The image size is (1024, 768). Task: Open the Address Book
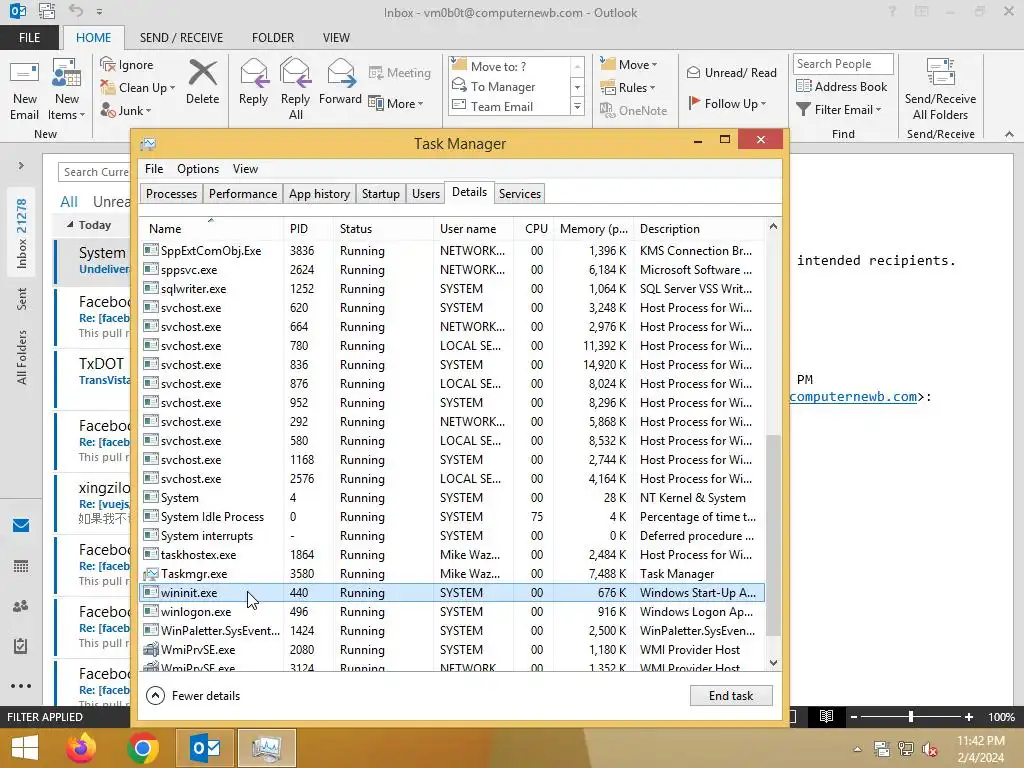(841, 86)
